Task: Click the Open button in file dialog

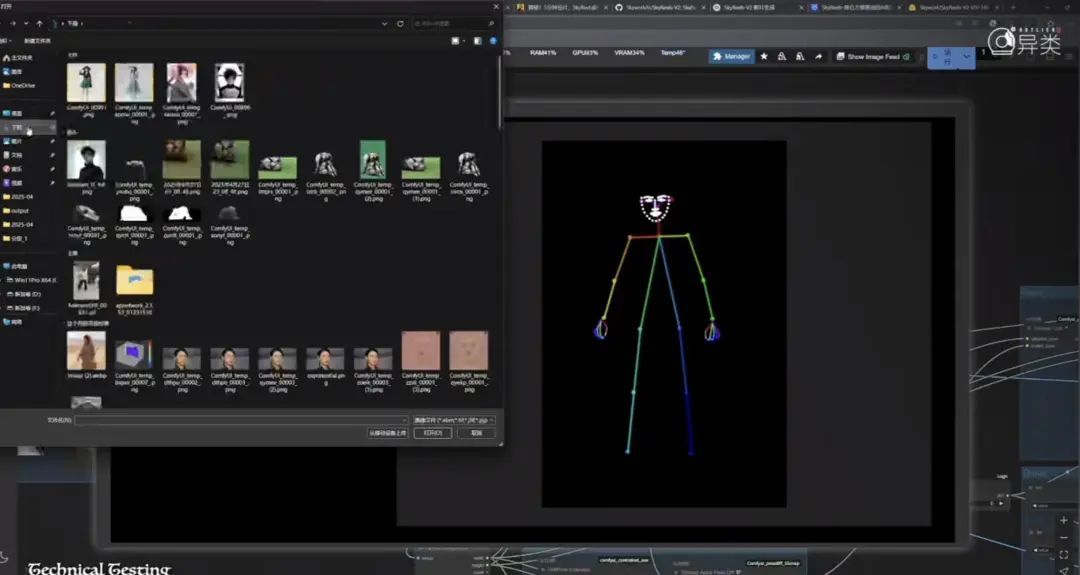Action: (x=432, y=433)
